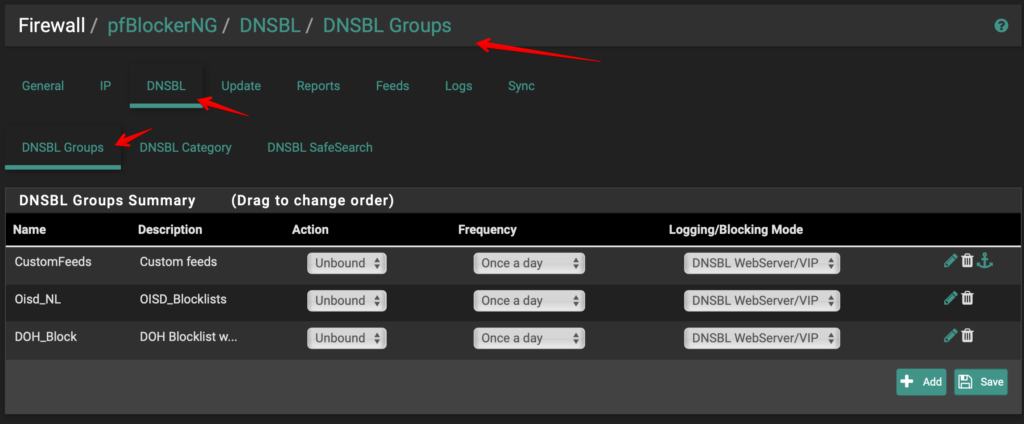Image resolution: width=1024 pixels, height=424 pixels.
Task: Switch to the DNSBL Category sub-tab
Action: (x=185, y=148)
